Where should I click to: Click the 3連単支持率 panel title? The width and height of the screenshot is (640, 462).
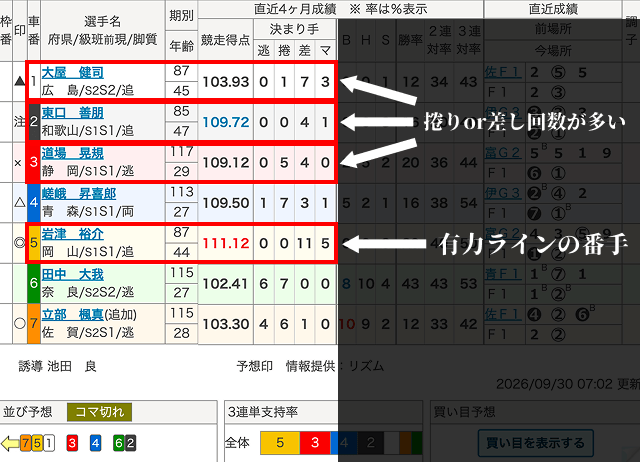(263, 412)
